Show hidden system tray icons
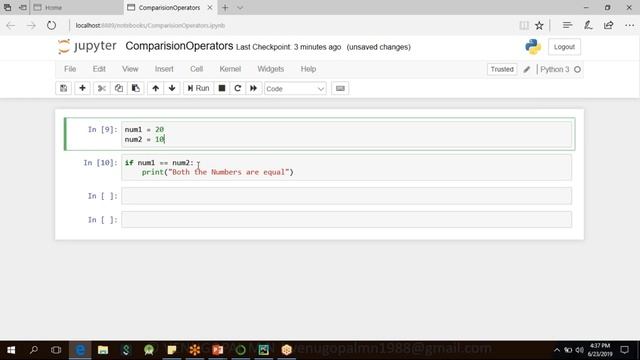640x360 pixels. (x=557, y=350)
